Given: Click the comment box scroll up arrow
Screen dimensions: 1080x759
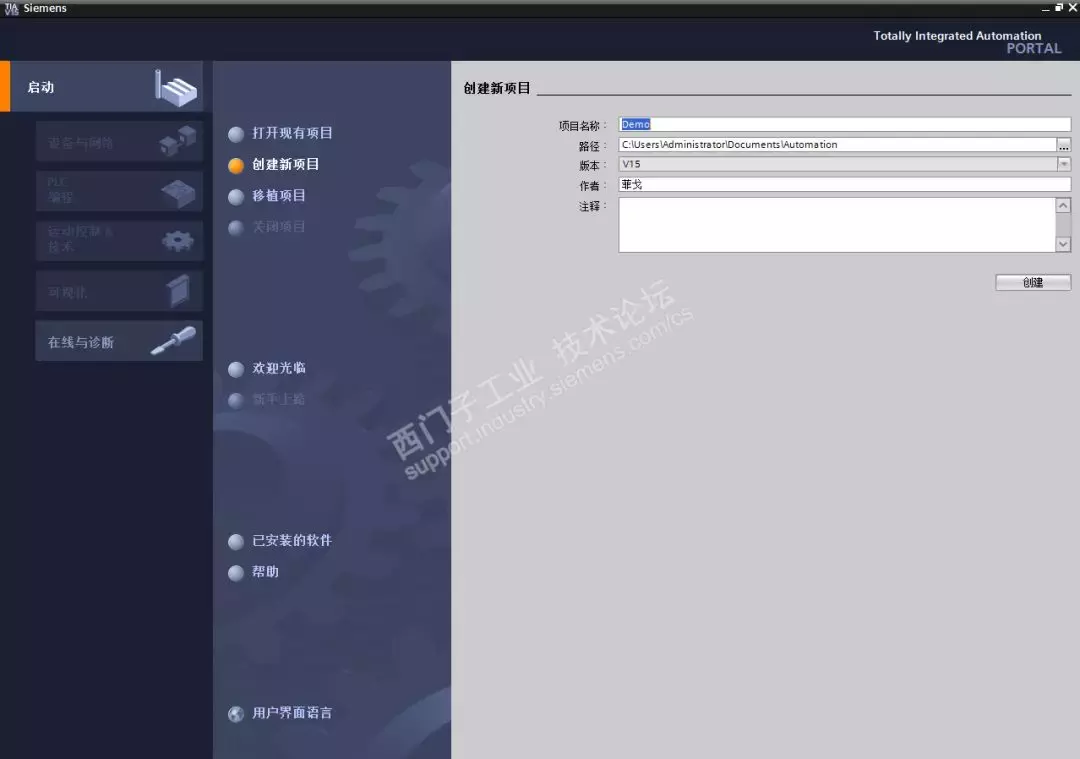Looking at the screenshot, I should [1063, 205].
